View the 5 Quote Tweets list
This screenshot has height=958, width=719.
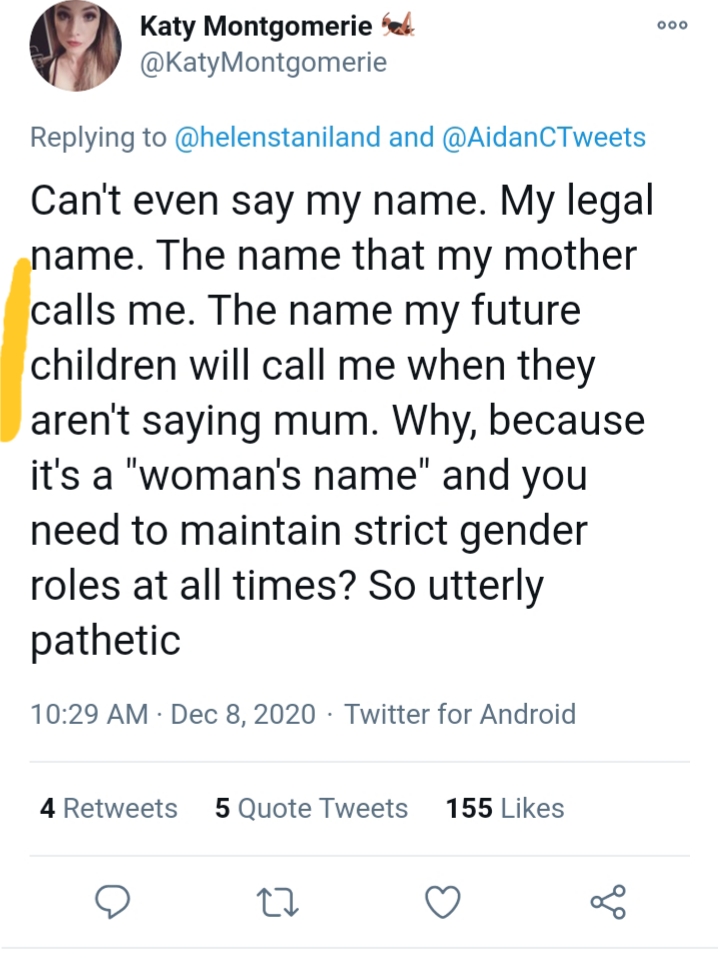pos(311,808)
